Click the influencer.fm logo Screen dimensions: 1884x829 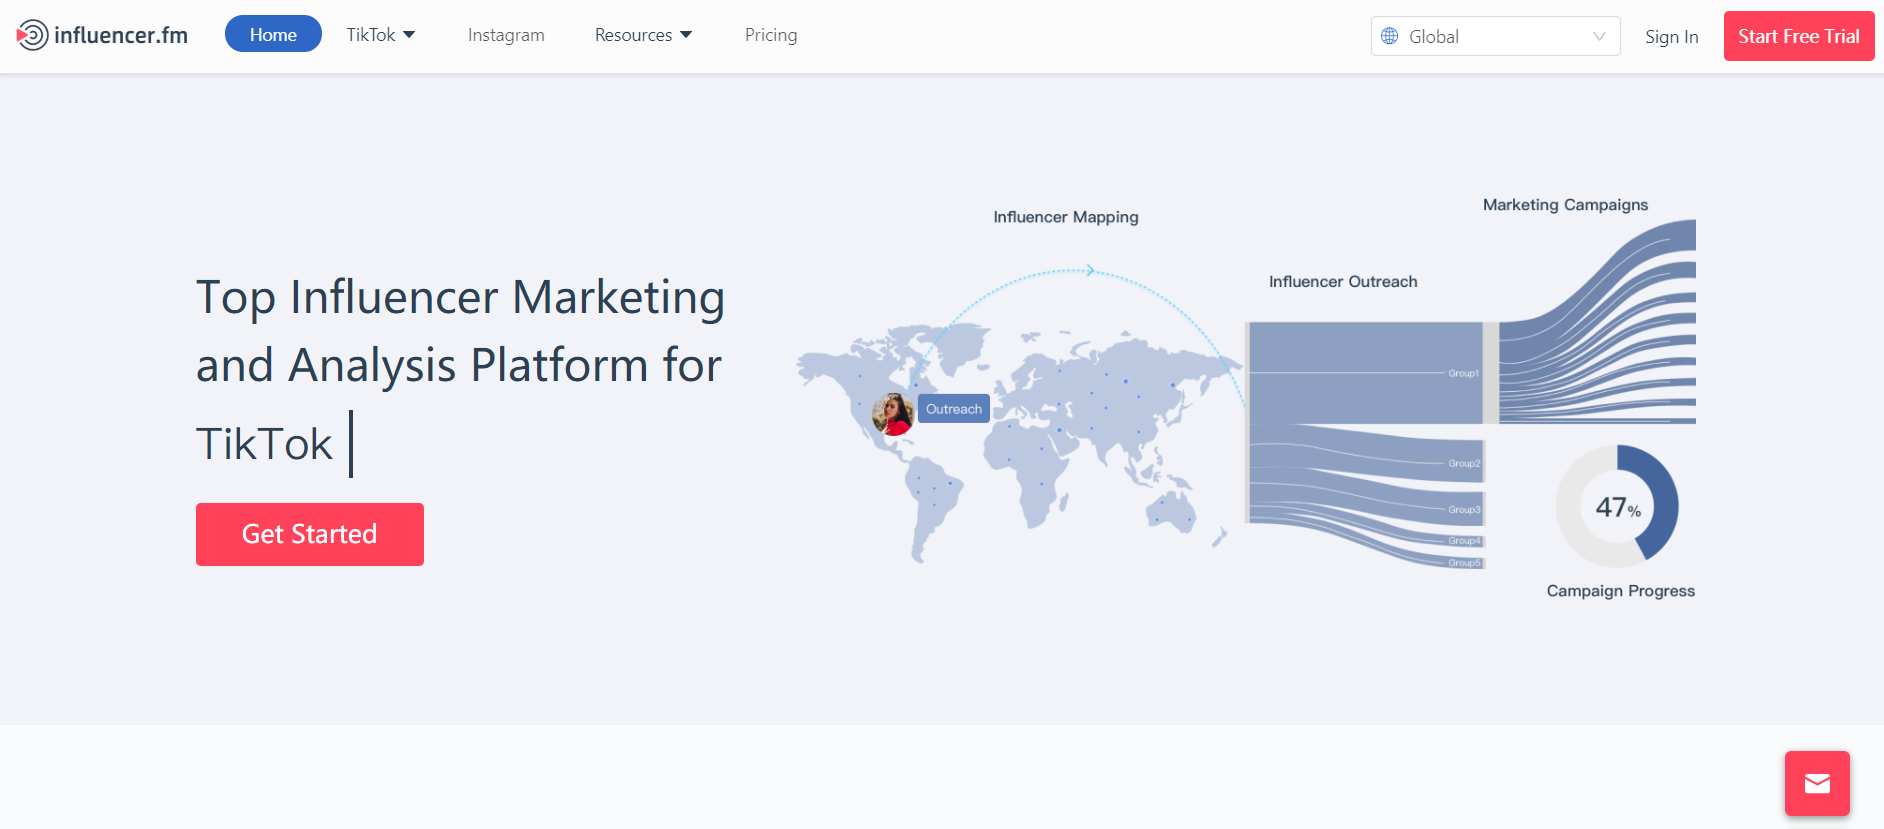[x=102, y=35]
